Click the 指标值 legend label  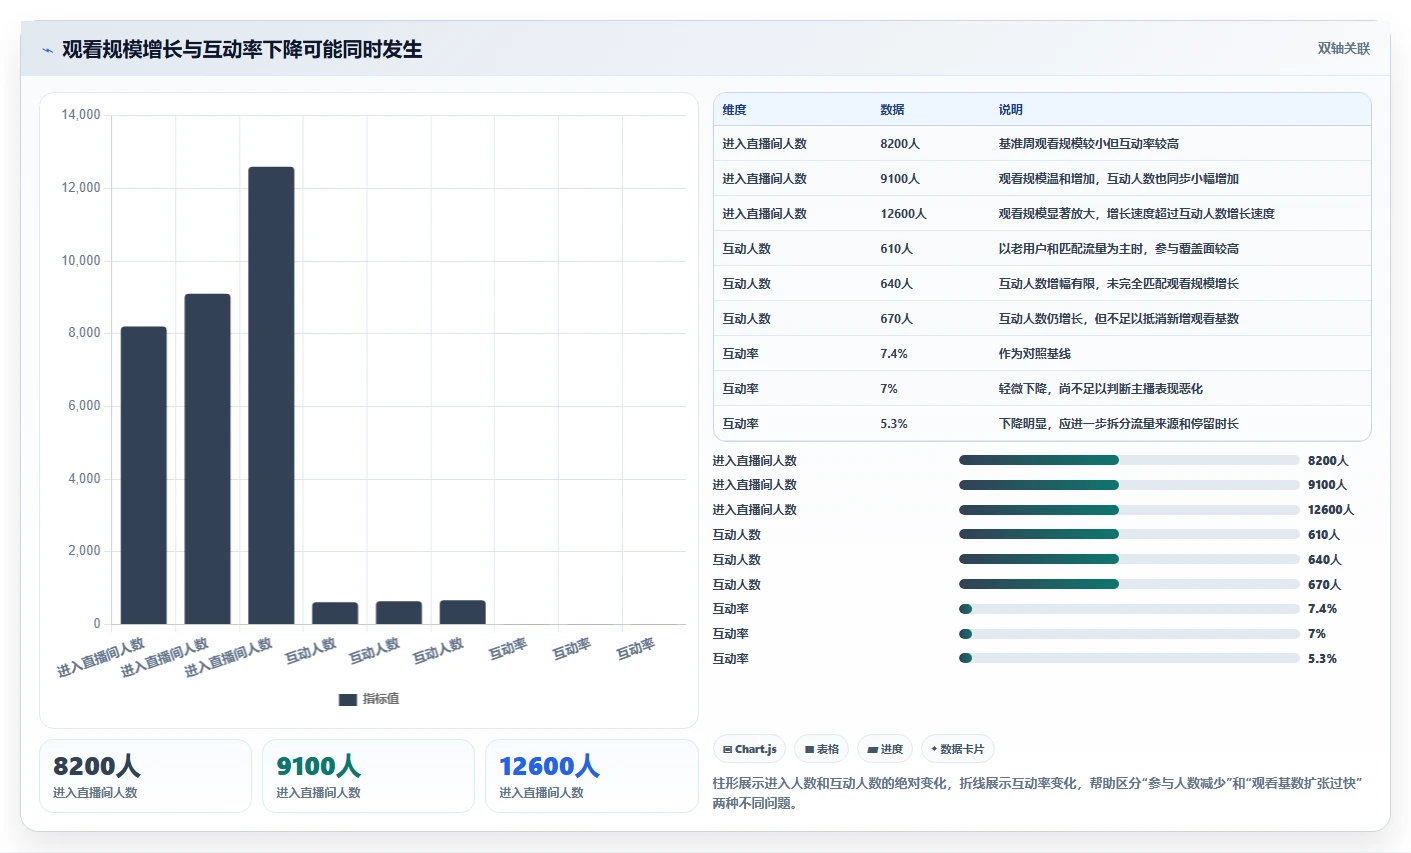(380, 699)
